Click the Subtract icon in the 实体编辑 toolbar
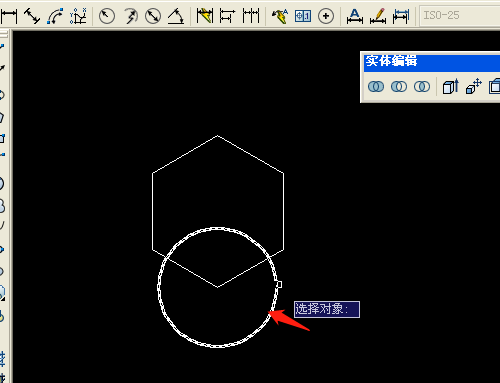This screenshot has height=383, width=500. click(399, 87)
